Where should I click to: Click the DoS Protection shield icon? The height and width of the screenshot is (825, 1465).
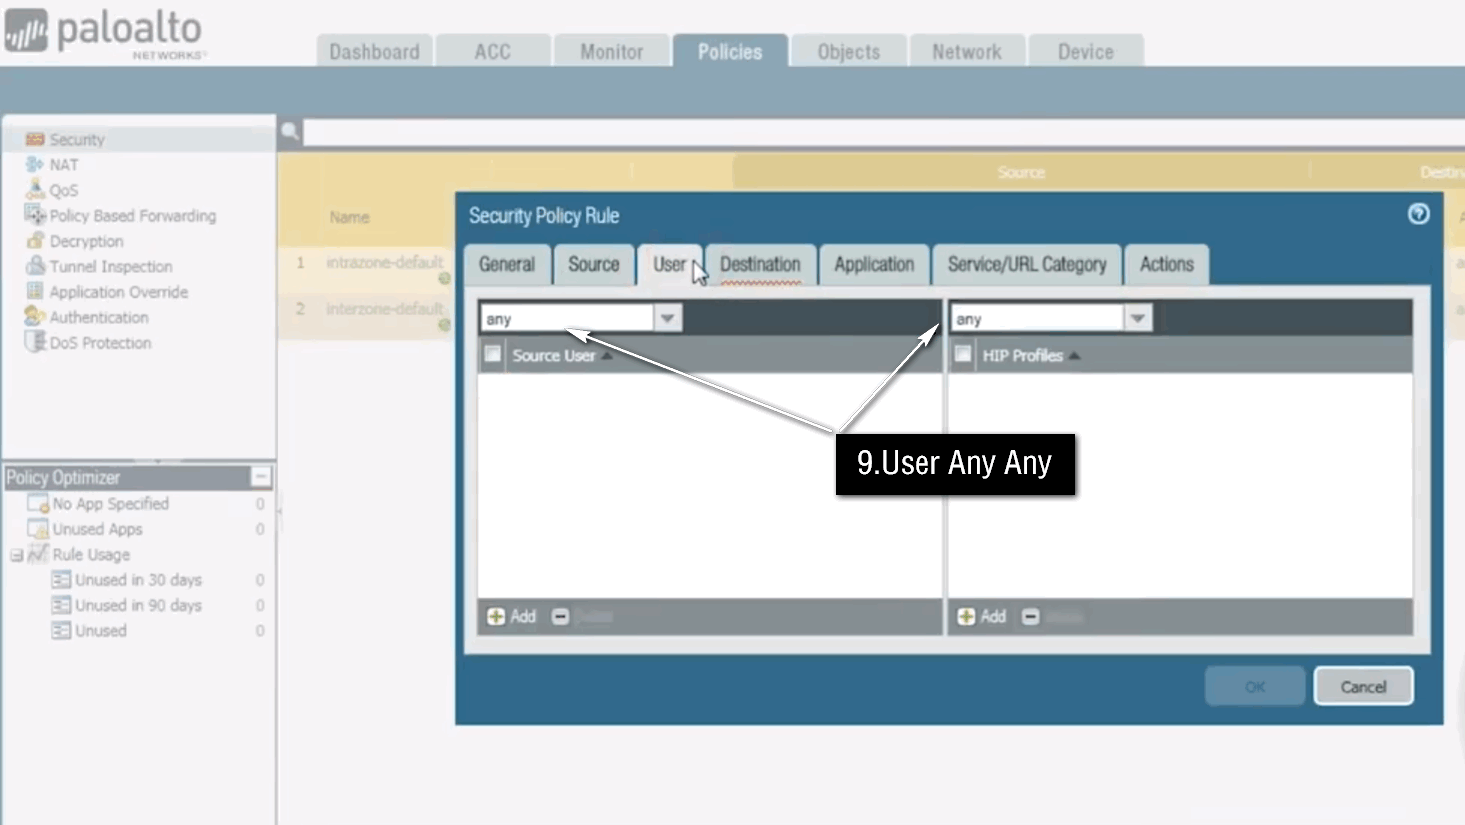click(x=35, y=342)
